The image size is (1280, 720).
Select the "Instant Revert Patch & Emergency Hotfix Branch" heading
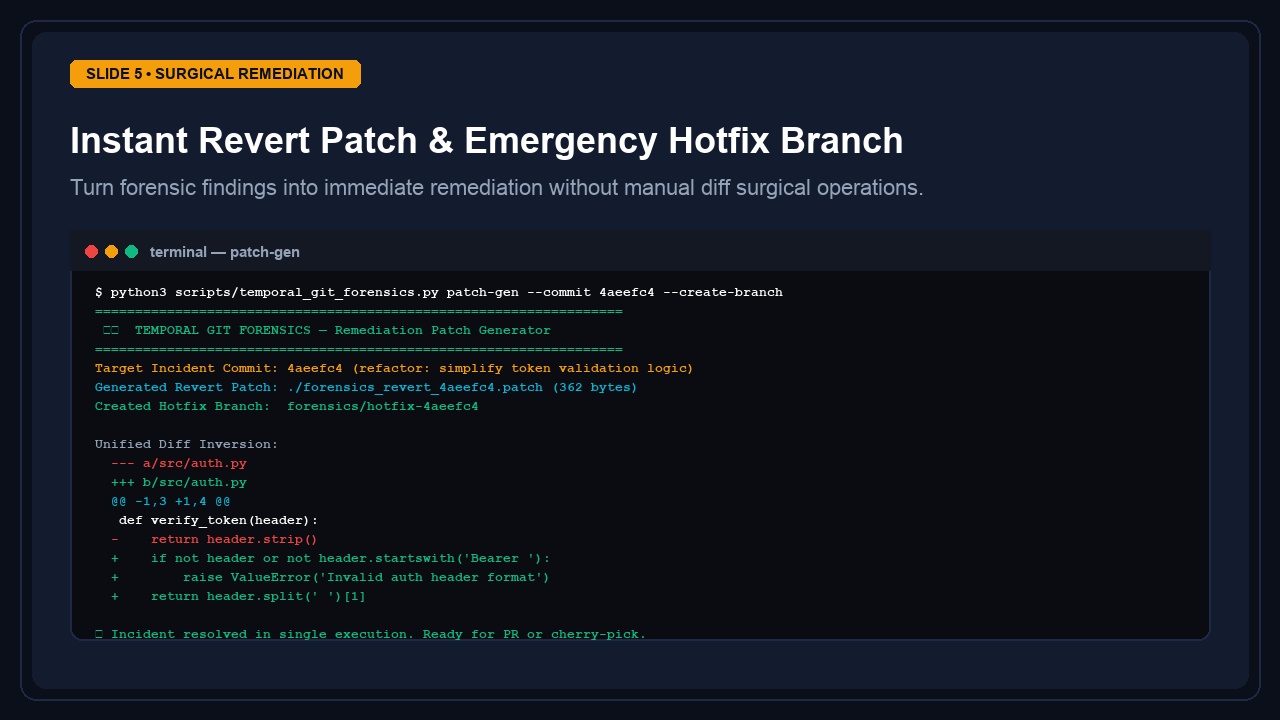(487, 141)
